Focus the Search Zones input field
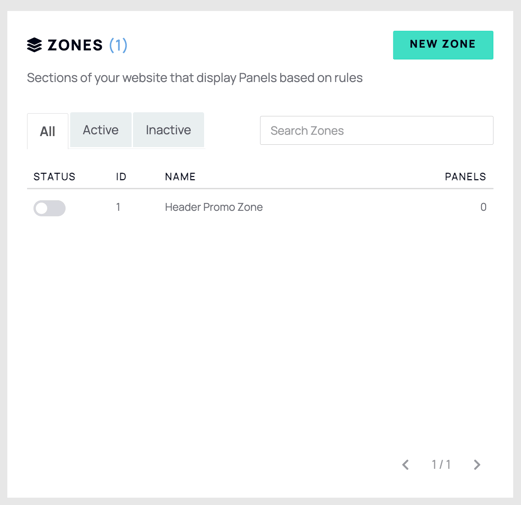 pos(377,130)
